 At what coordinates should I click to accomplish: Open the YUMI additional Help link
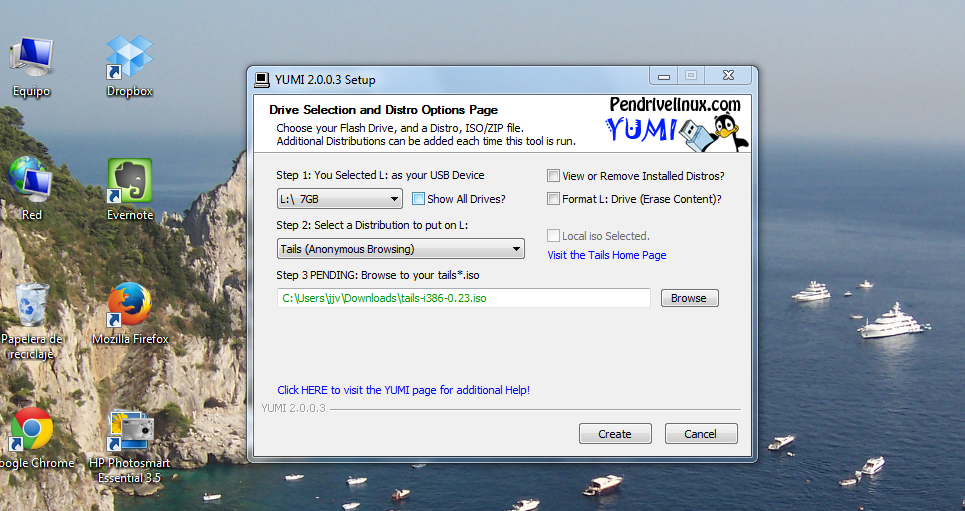click(x=403, y=390)
